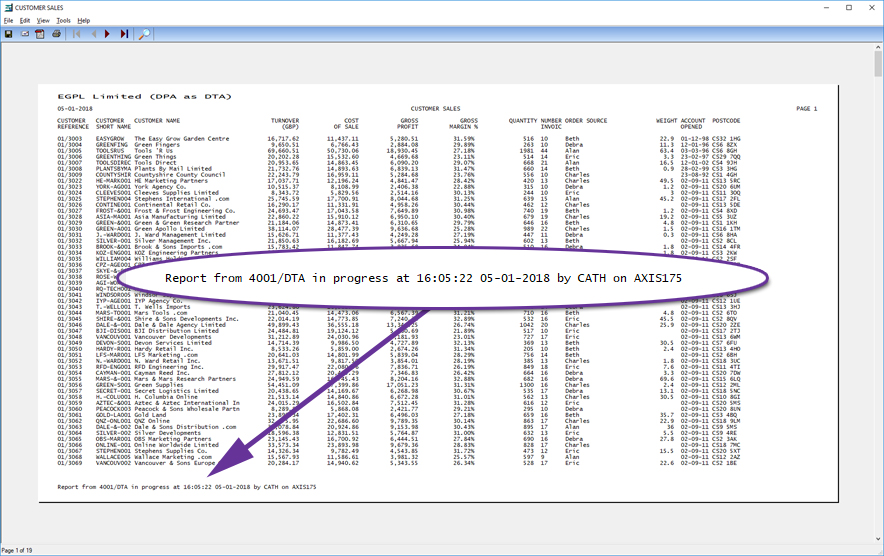Click the 'QUANTITY' column header
Screen dimensions: 884x556
[x=523, y=121]
